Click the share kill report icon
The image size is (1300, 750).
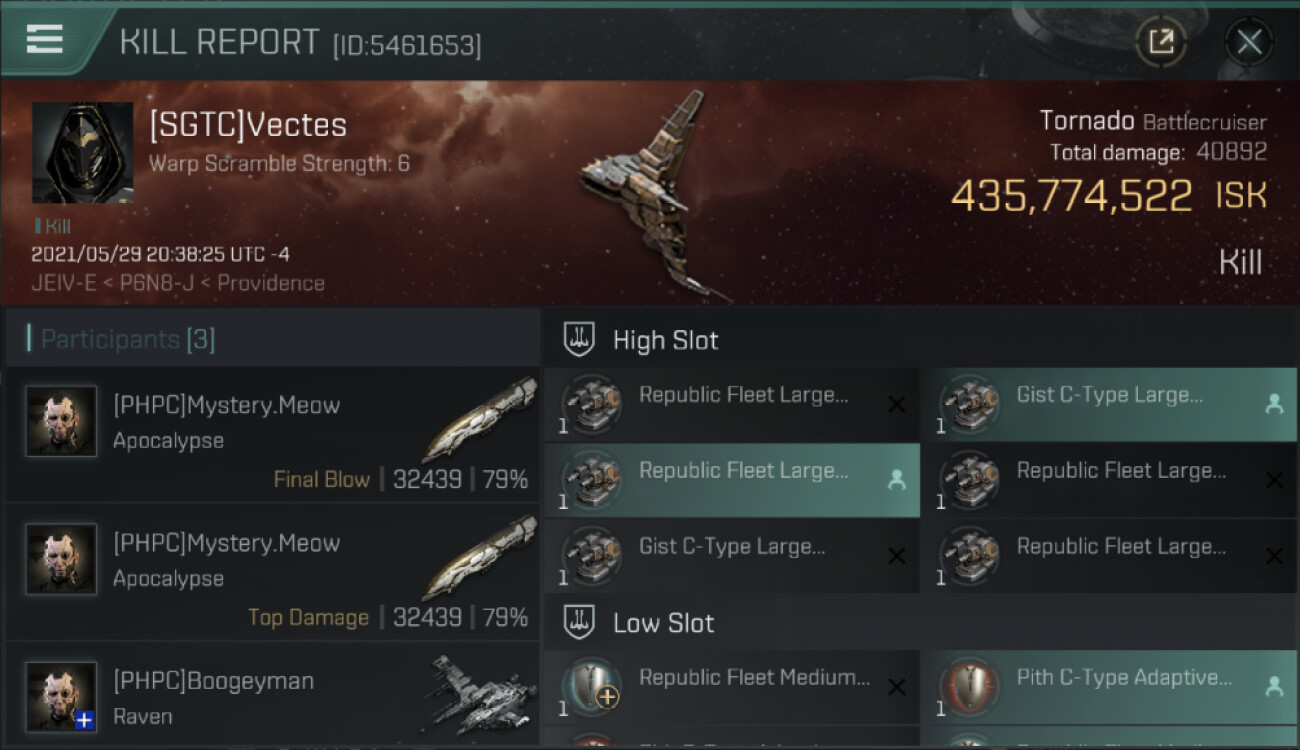click(x=1160, y=42)
